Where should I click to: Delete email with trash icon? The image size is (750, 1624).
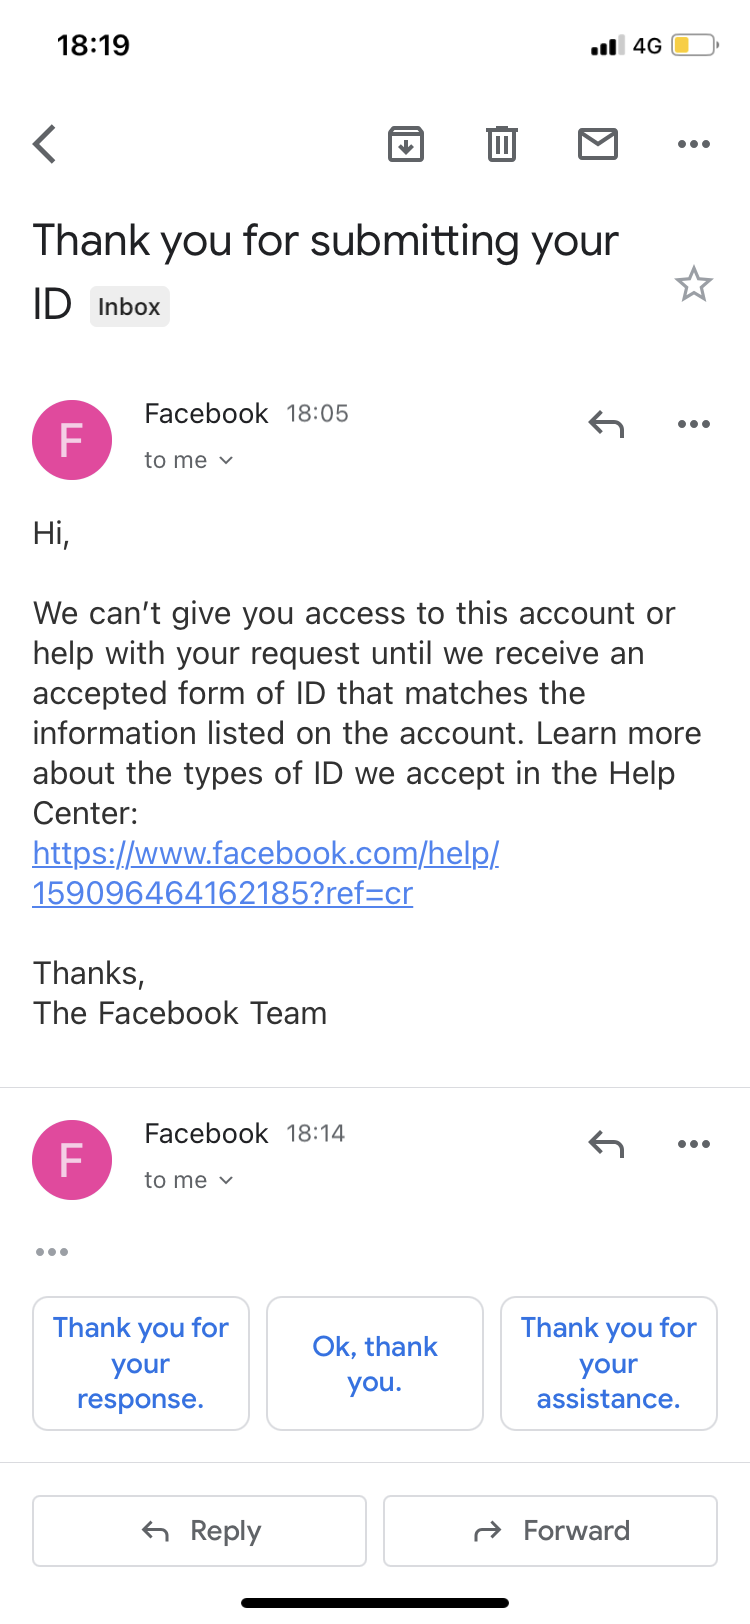tap(501, 144)
